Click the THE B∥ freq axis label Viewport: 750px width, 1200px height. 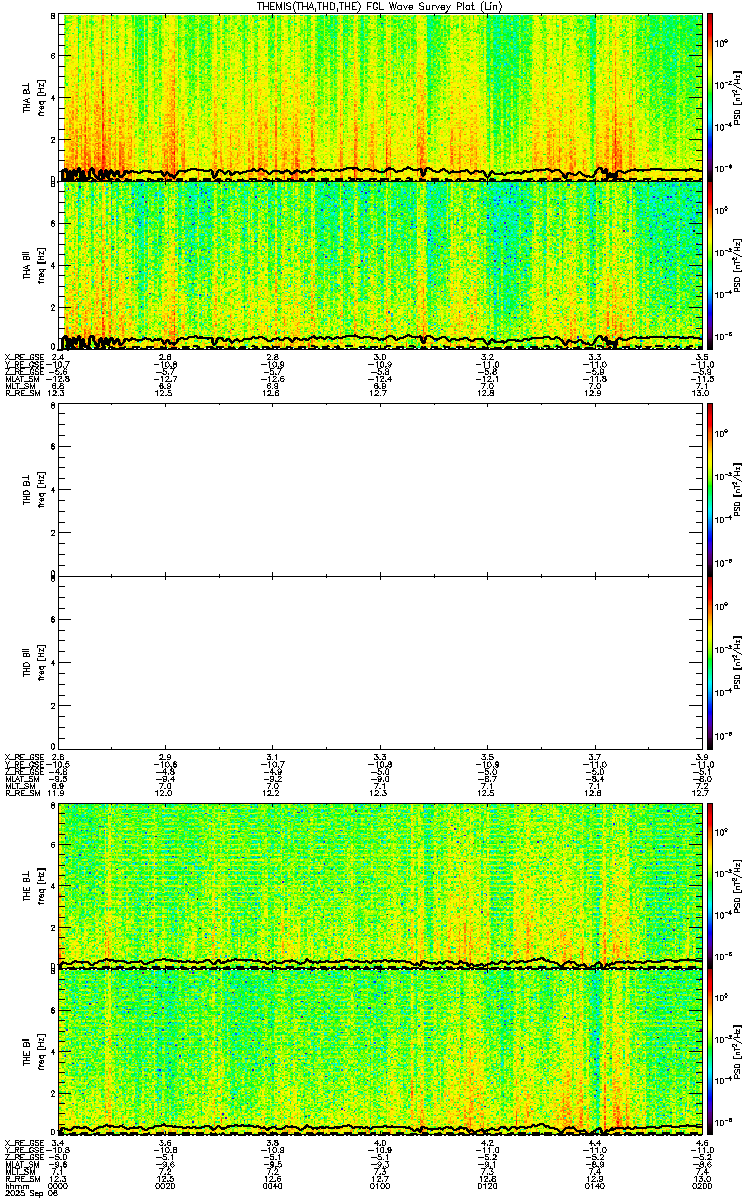[x=40, y=1053]
